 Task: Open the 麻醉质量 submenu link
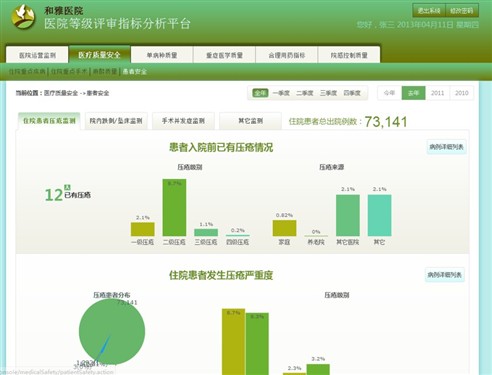pos(105,71)
